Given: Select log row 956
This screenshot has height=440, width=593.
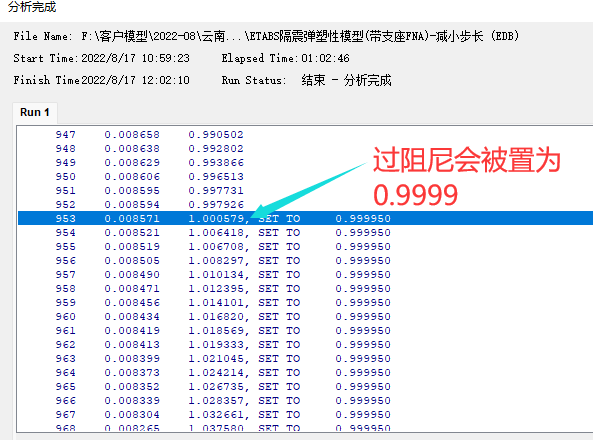Looking at the screenshot, I should (x=305, y=261).
